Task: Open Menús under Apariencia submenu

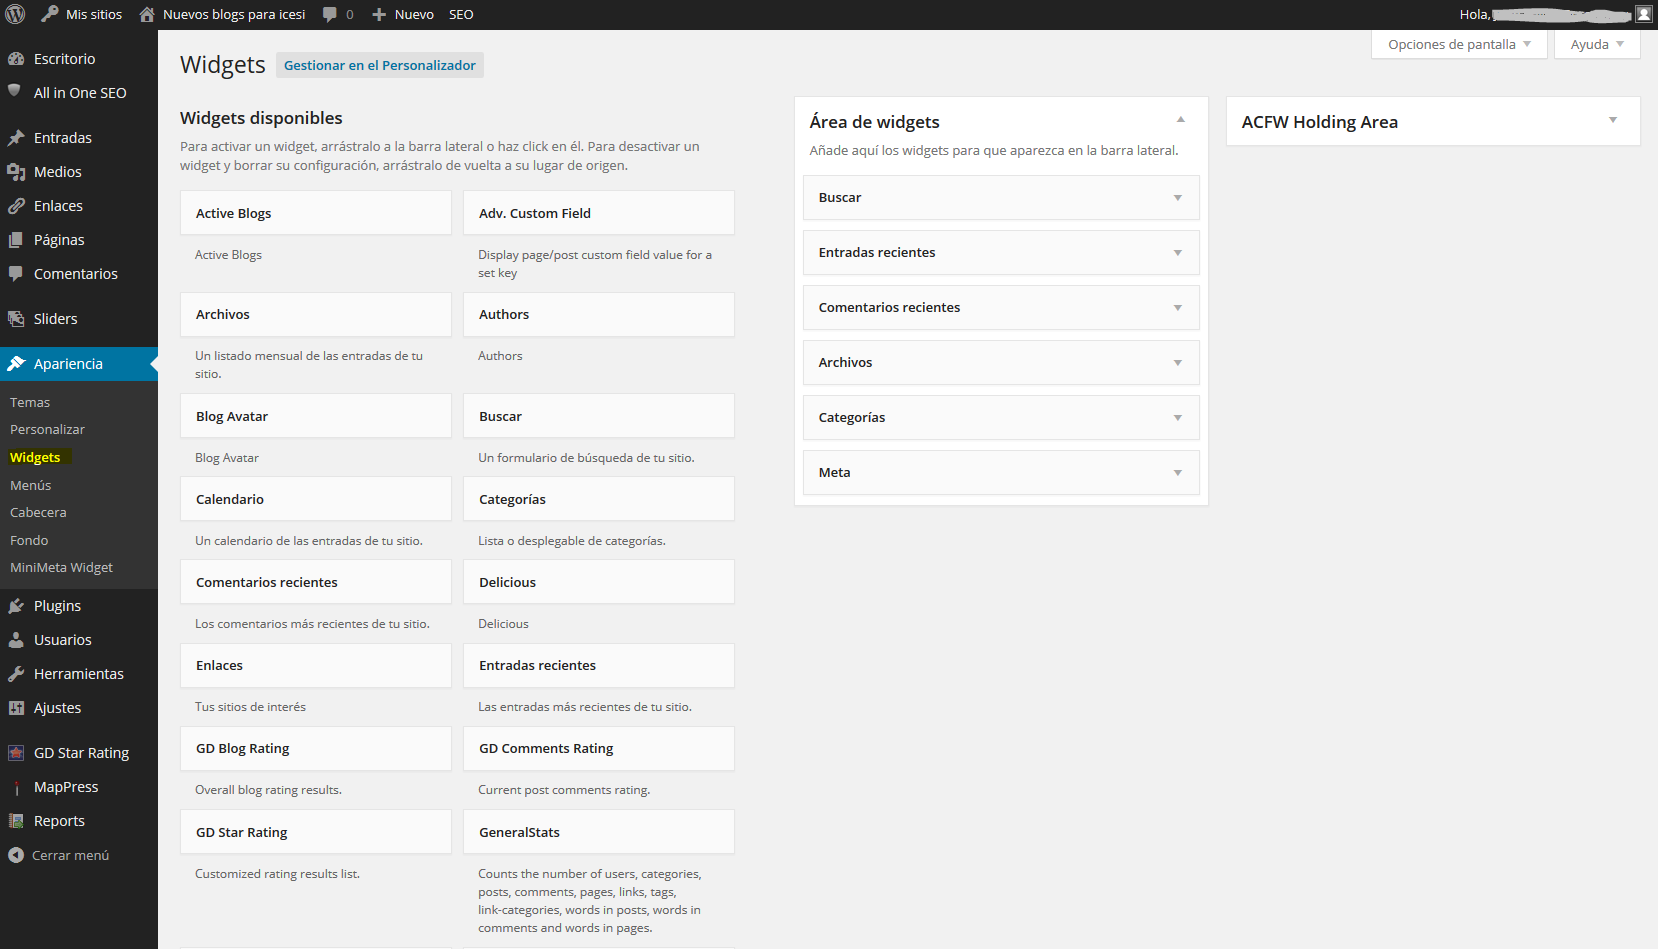Action: point(31,485)
